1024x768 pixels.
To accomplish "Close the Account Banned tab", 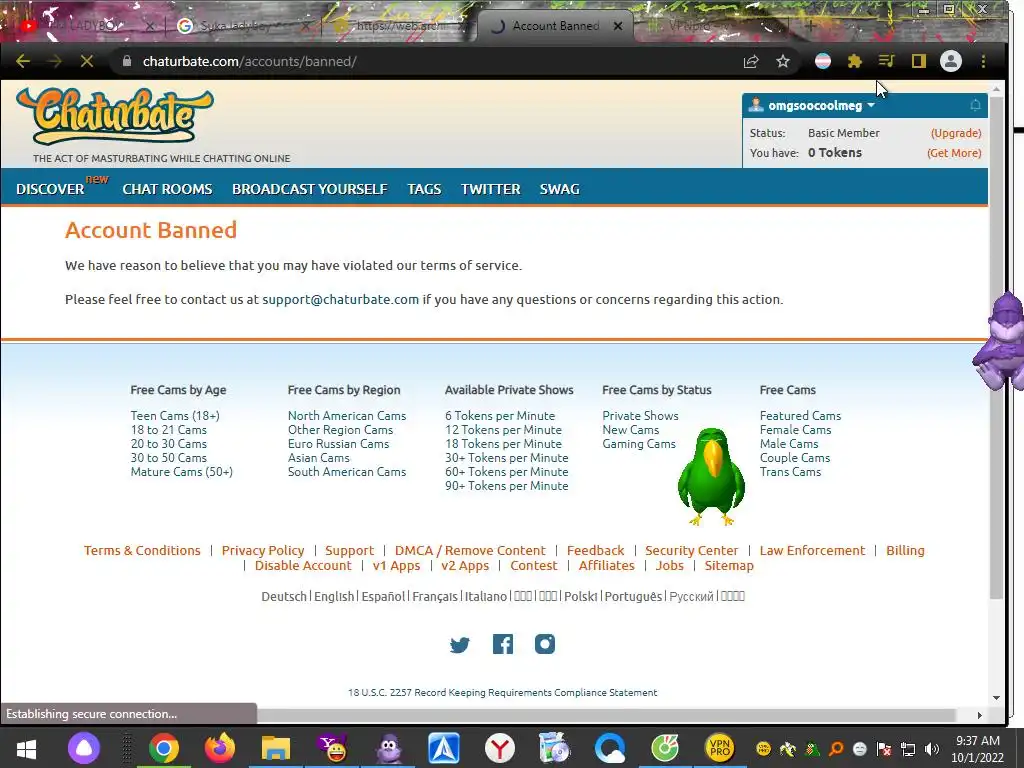I will pyautogui.click(x=618, y=26).
